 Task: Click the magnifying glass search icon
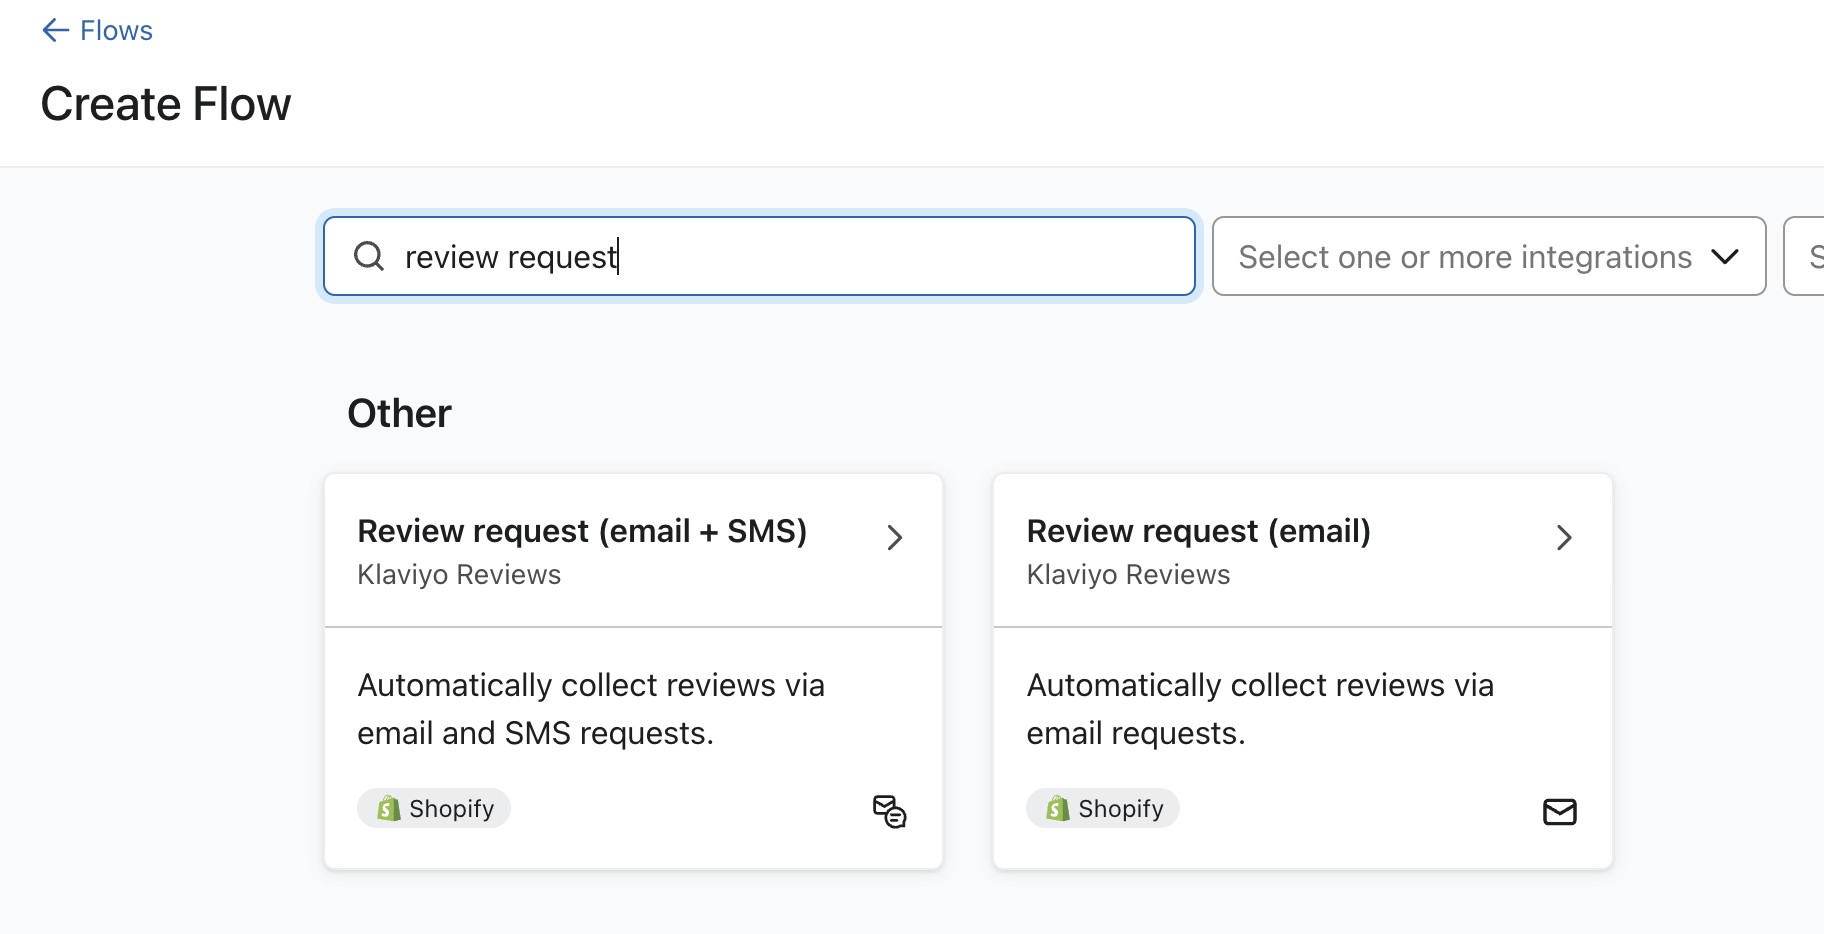pyautogui.click(x=369, y=256)
